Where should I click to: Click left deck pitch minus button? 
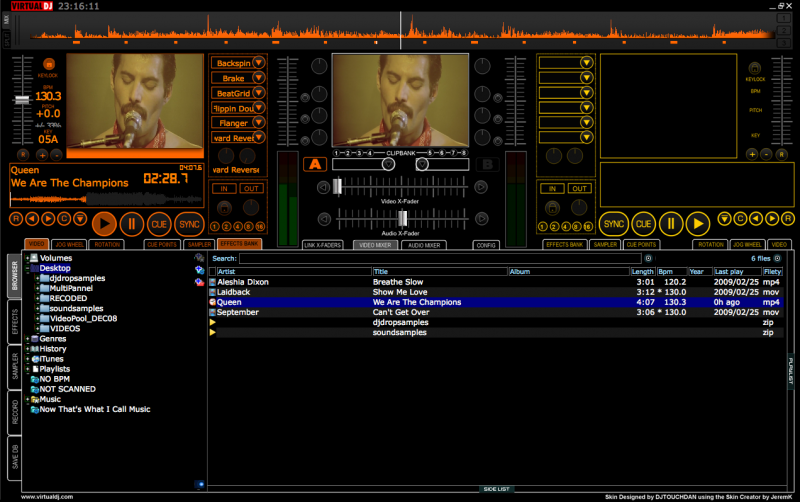[56, 155]
